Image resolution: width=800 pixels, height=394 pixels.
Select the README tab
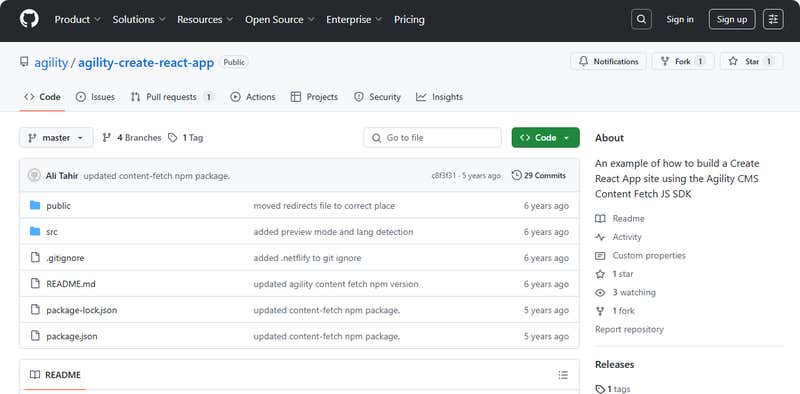pos(55,375)
